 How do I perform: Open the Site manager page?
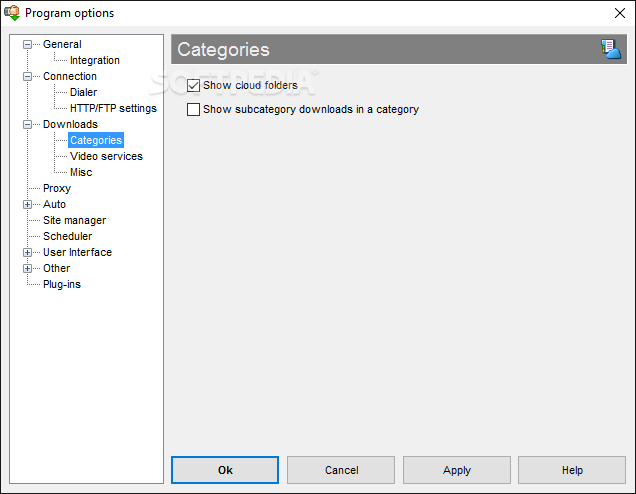[x=74, y=220]
